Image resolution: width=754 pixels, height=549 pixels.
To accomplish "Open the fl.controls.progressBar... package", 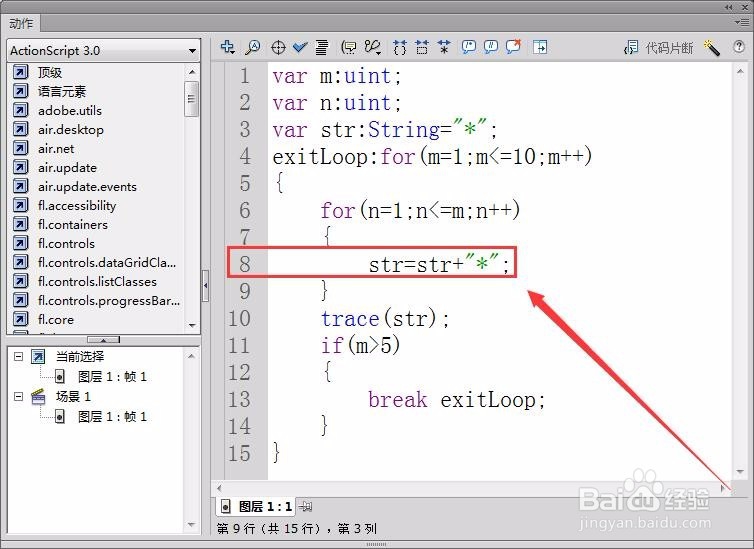I will (x=109, y=300).
